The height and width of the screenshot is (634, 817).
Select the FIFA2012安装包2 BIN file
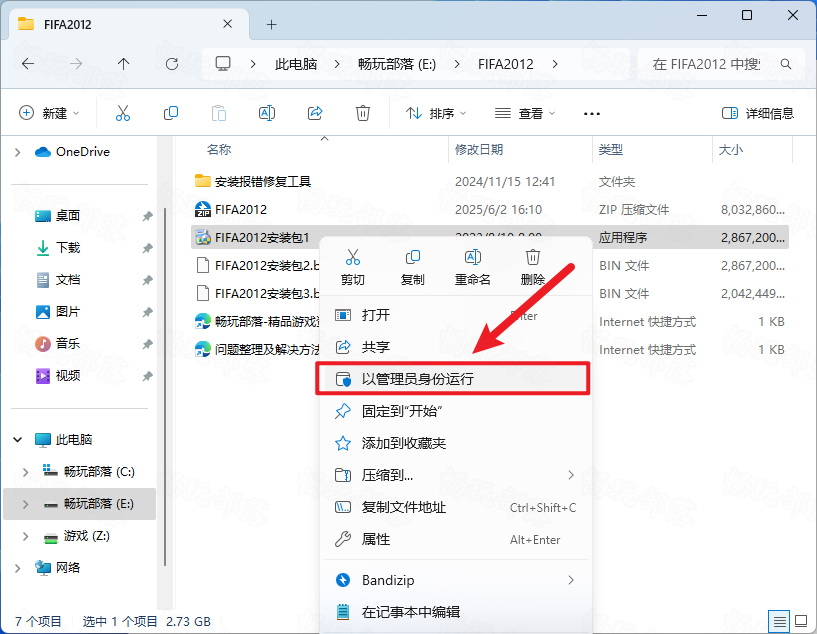[x=256, y=266]
